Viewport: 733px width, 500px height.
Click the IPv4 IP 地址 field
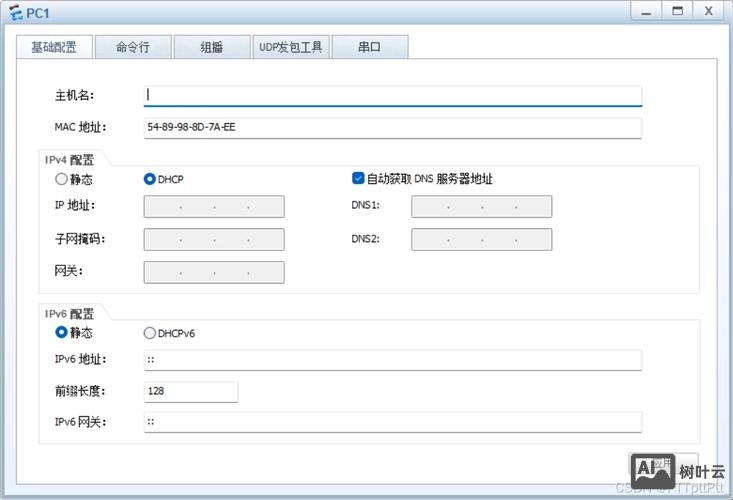(x=214, y=207)
